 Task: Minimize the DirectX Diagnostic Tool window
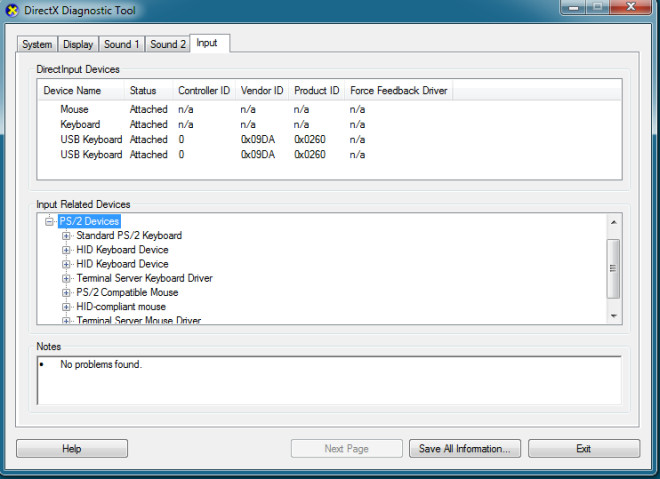point(573,8)
